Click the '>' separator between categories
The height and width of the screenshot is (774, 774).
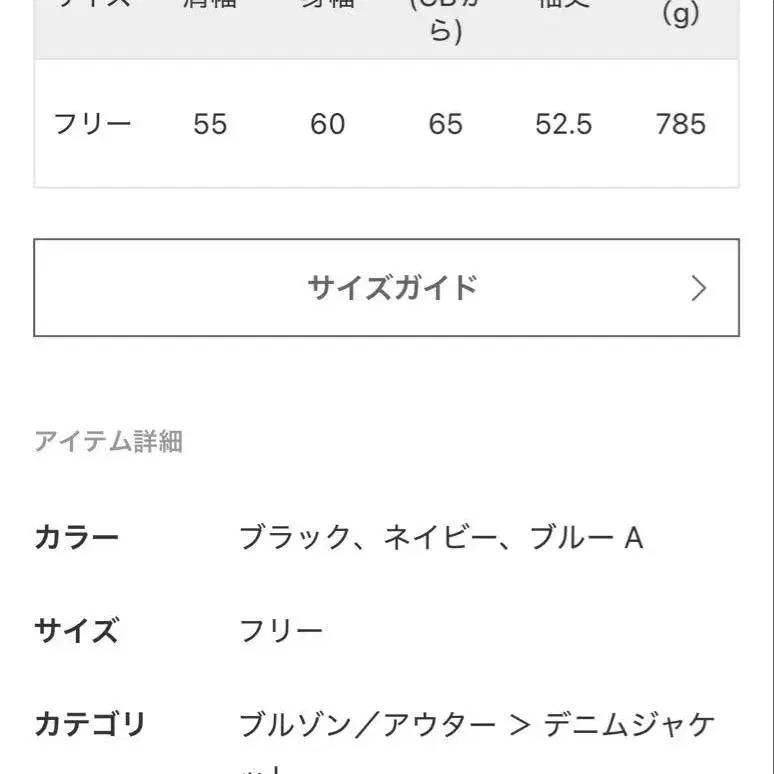pyautogui.click(x=519, y=724)
